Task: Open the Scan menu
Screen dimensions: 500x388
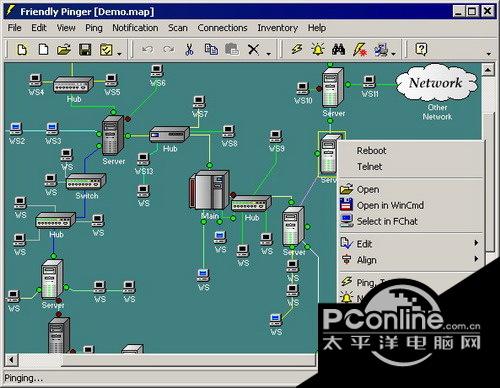Action: coord(178,28)
